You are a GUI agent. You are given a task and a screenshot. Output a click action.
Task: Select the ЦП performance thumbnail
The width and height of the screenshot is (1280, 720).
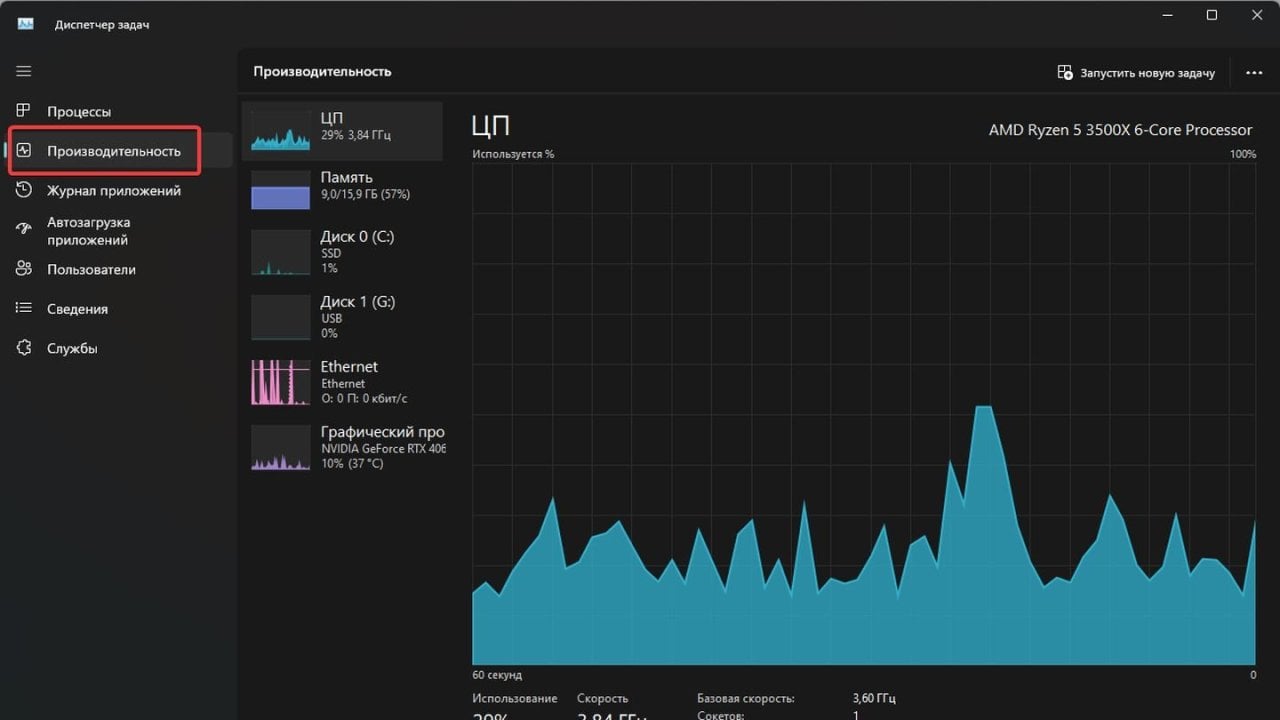(342, 131)
